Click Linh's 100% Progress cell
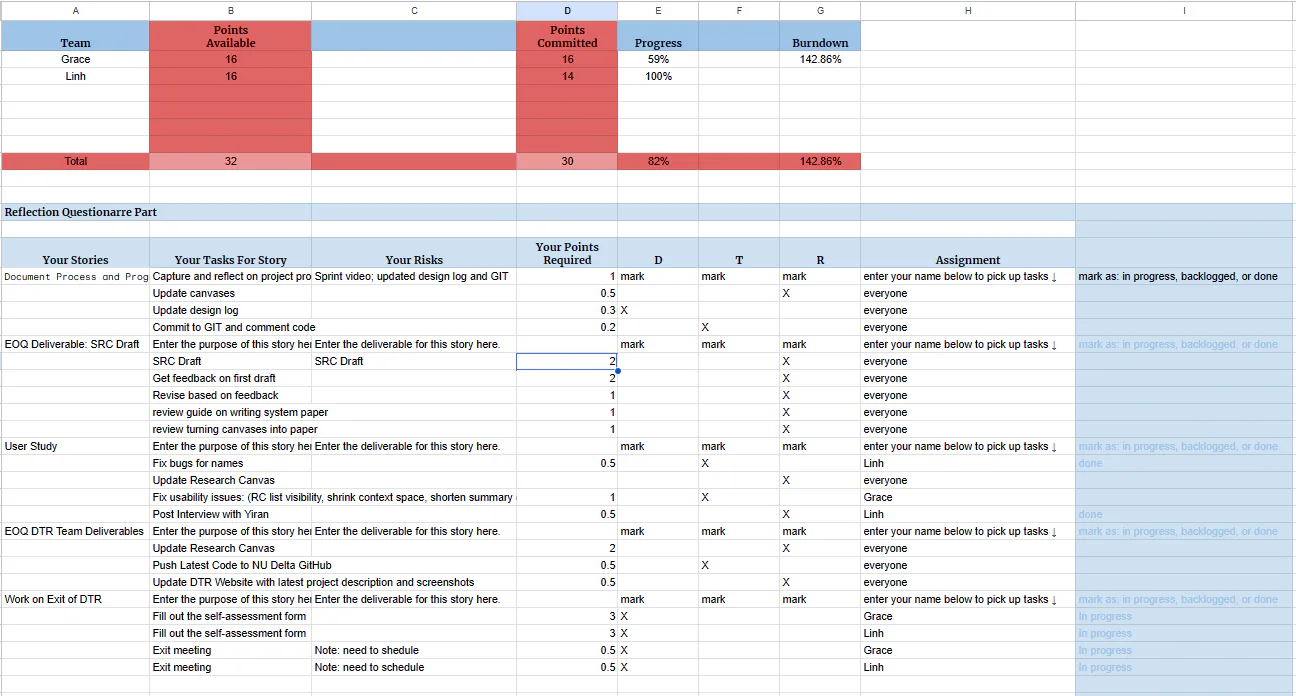Viewport: 1296px width, 696px height. 658,77
